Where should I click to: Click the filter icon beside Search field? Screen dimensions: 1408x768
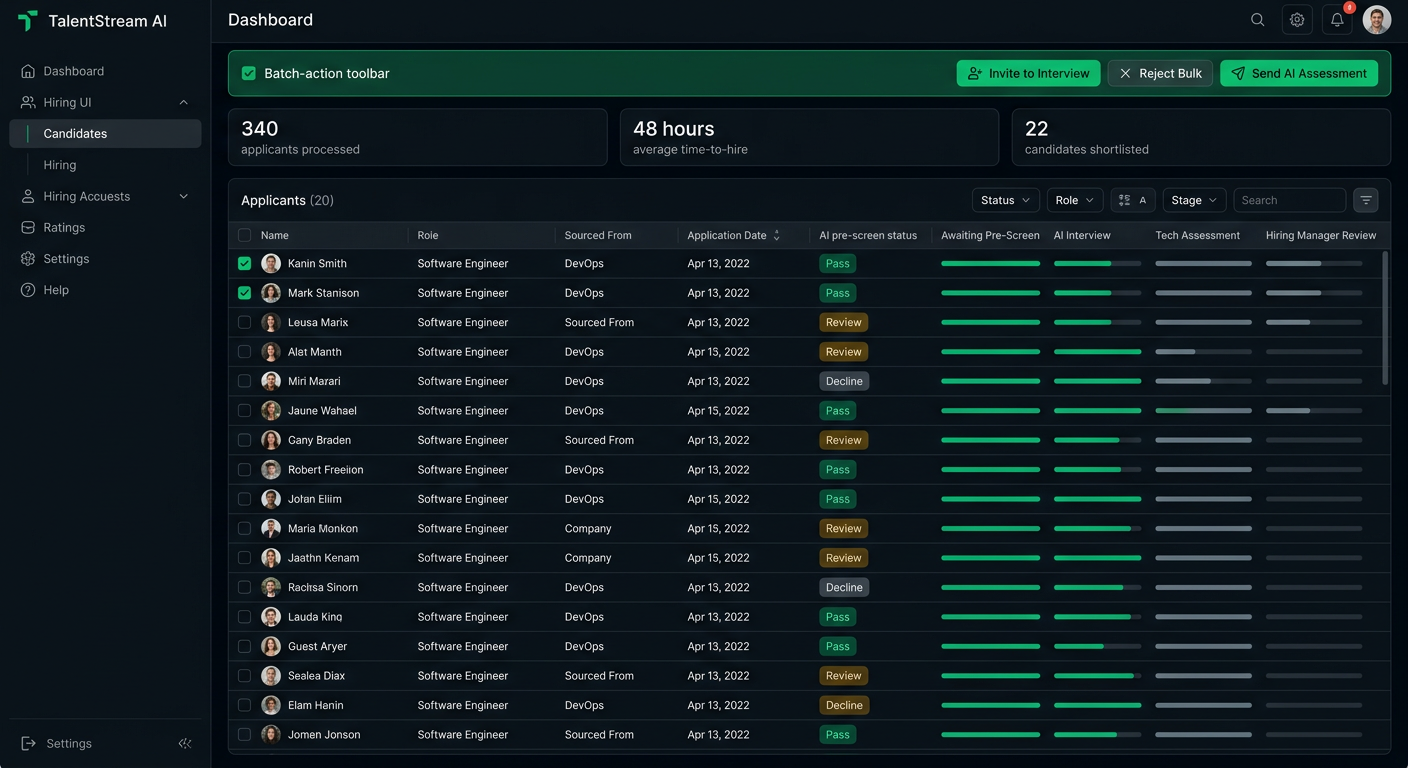pyautogui.click(x=1366, y=200)
